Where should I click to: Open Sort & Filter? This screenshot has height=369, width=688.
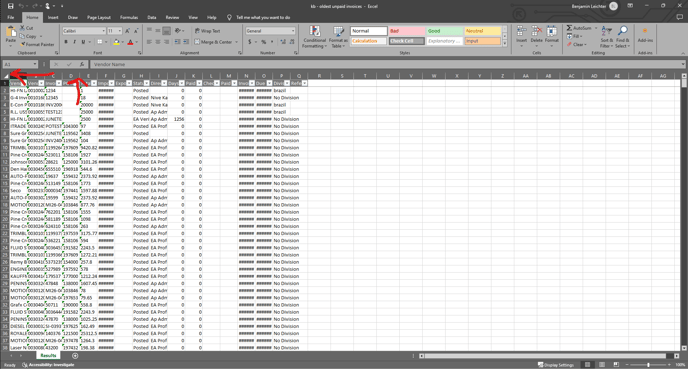click(606, 37)
